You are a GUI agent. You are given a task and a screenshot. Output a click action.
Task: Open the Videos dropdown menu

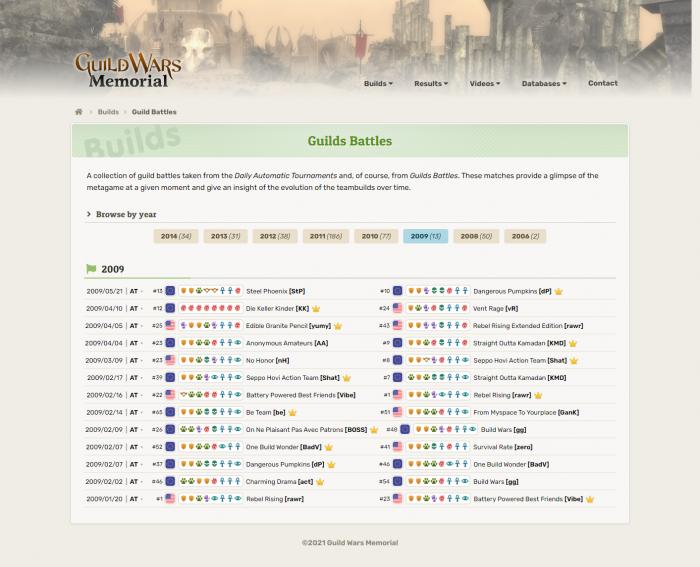pos(485,83)
